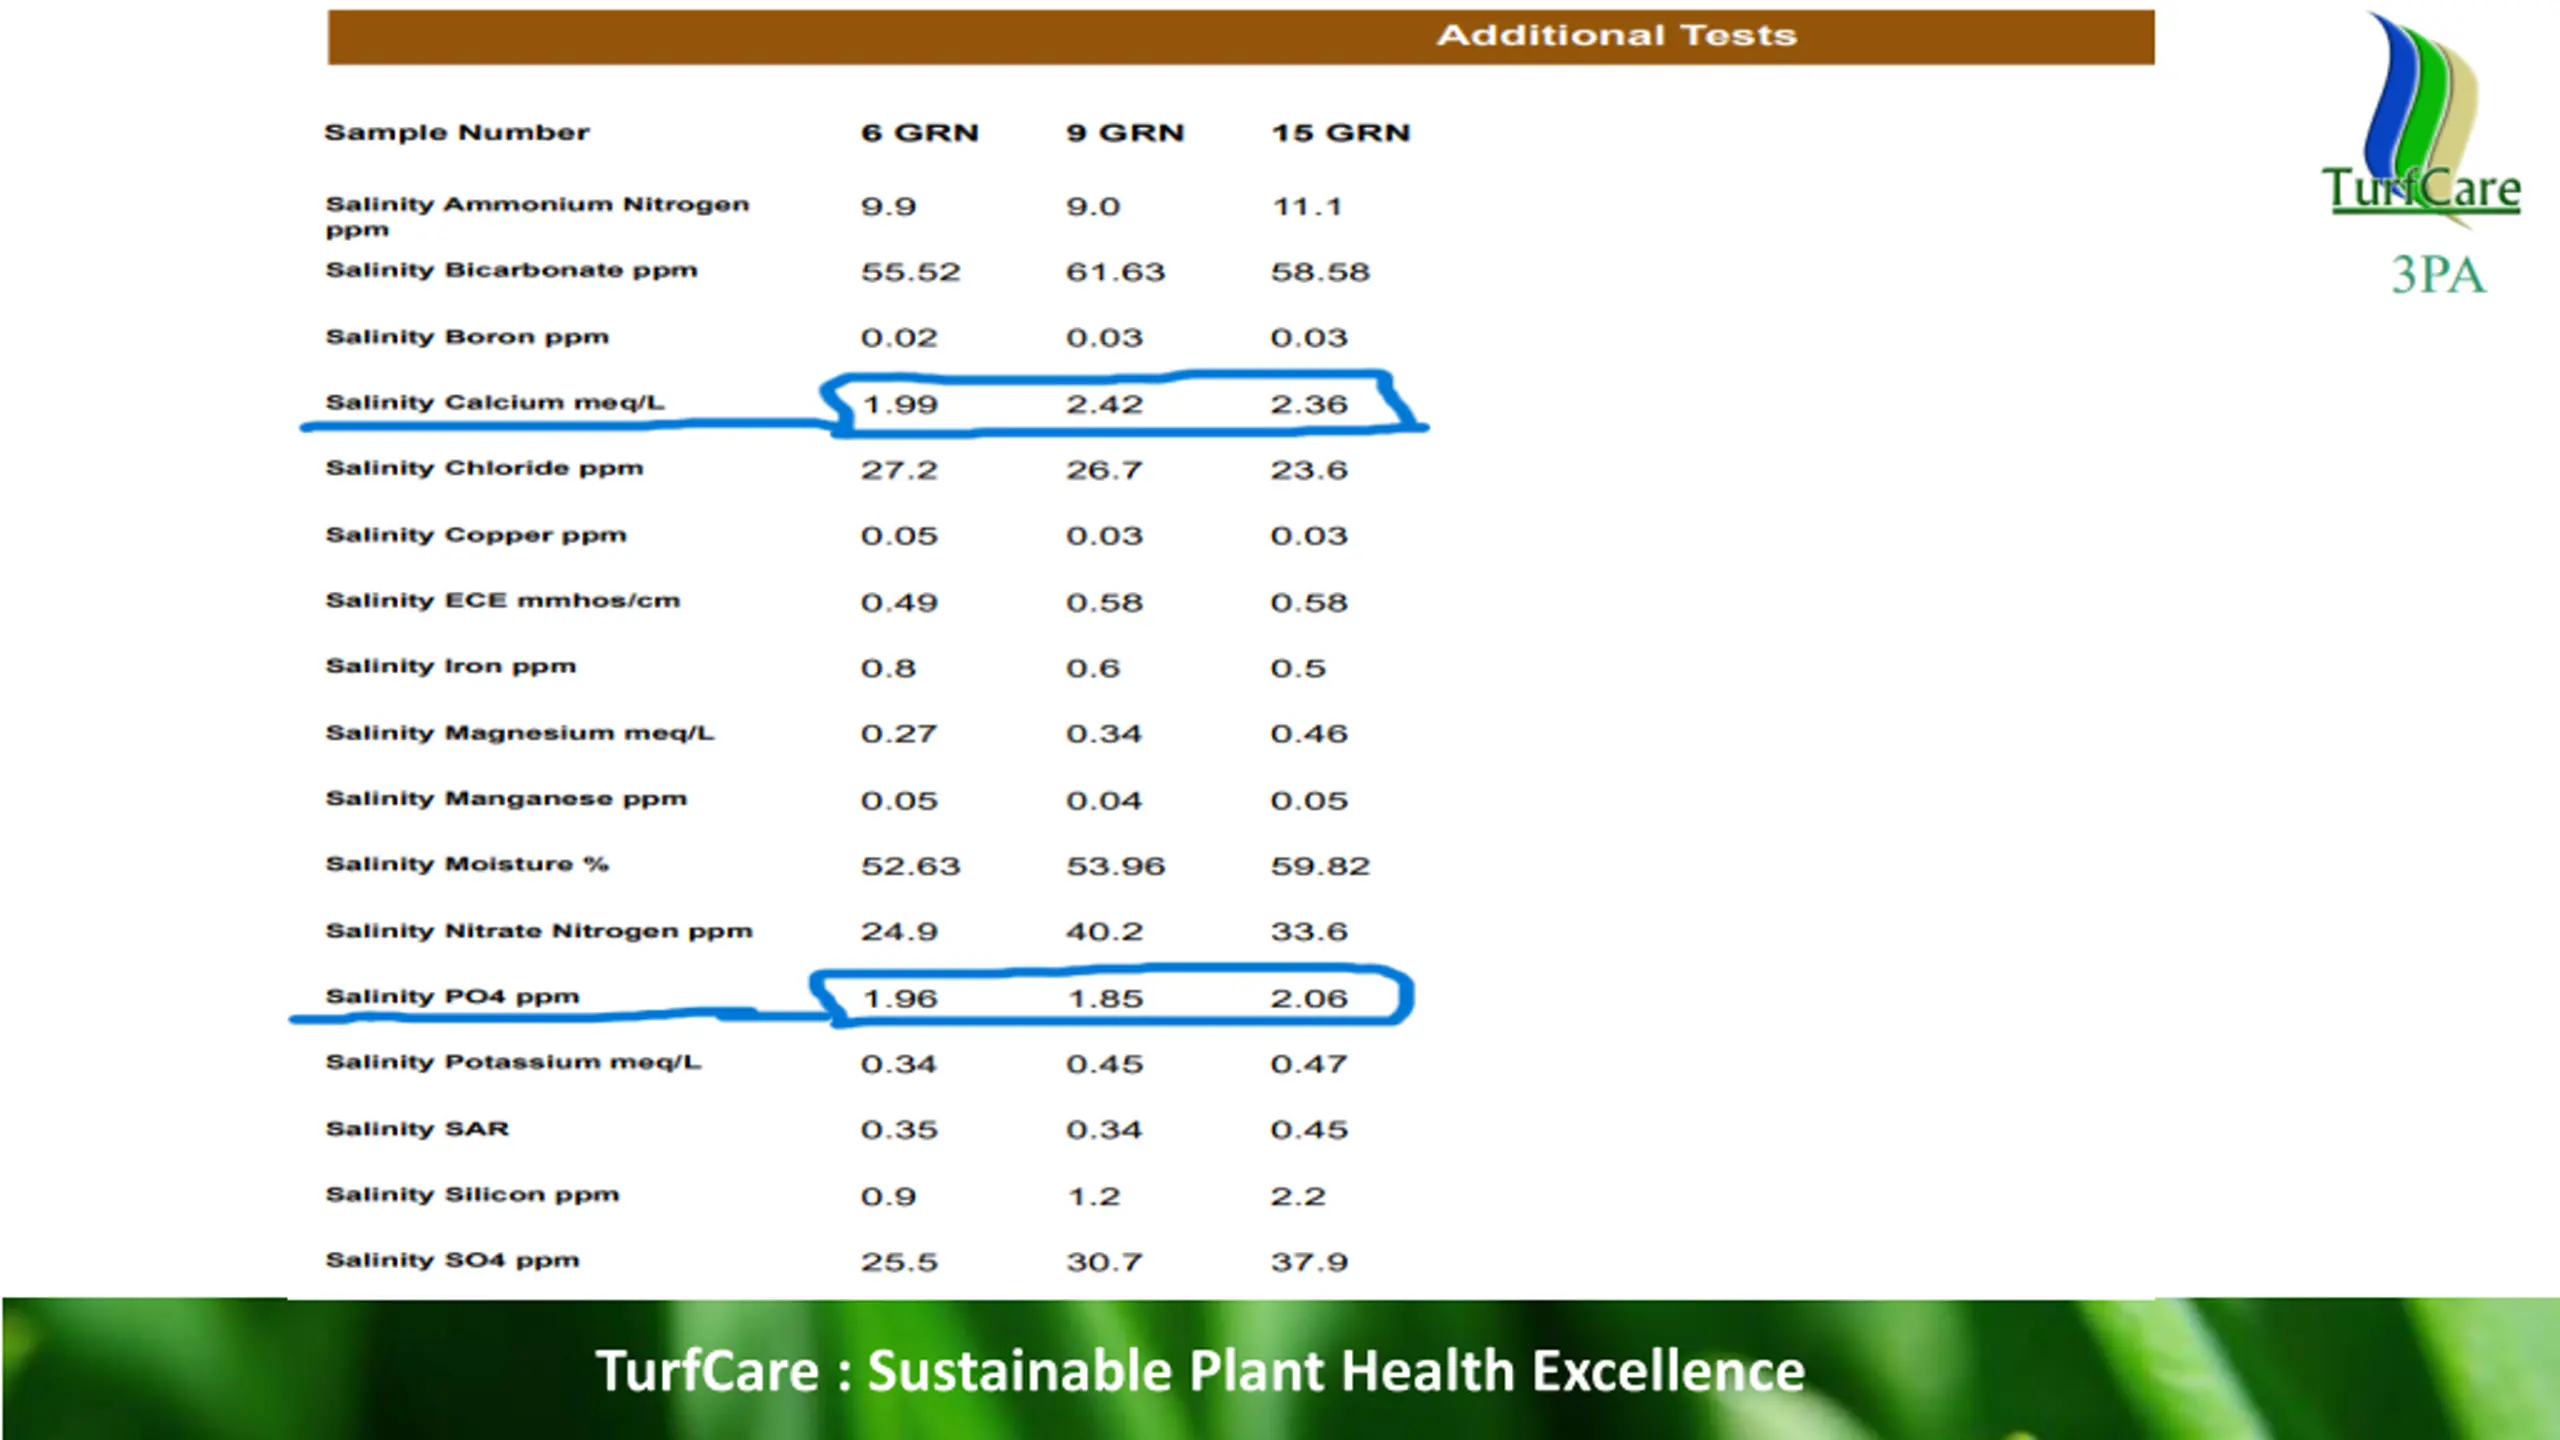Select Nitrate Nitrogen value 24.9
Screen dimensions: 2560x1440
[x=899, y=932]
